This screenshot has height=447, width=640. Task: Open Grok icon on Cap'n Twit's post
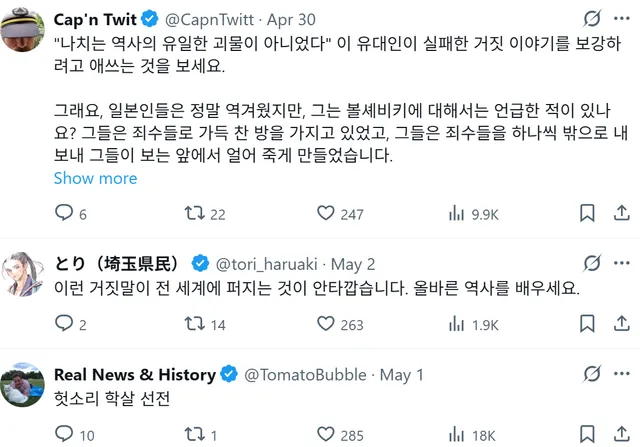pyautogui.click(x=591, y=19)
